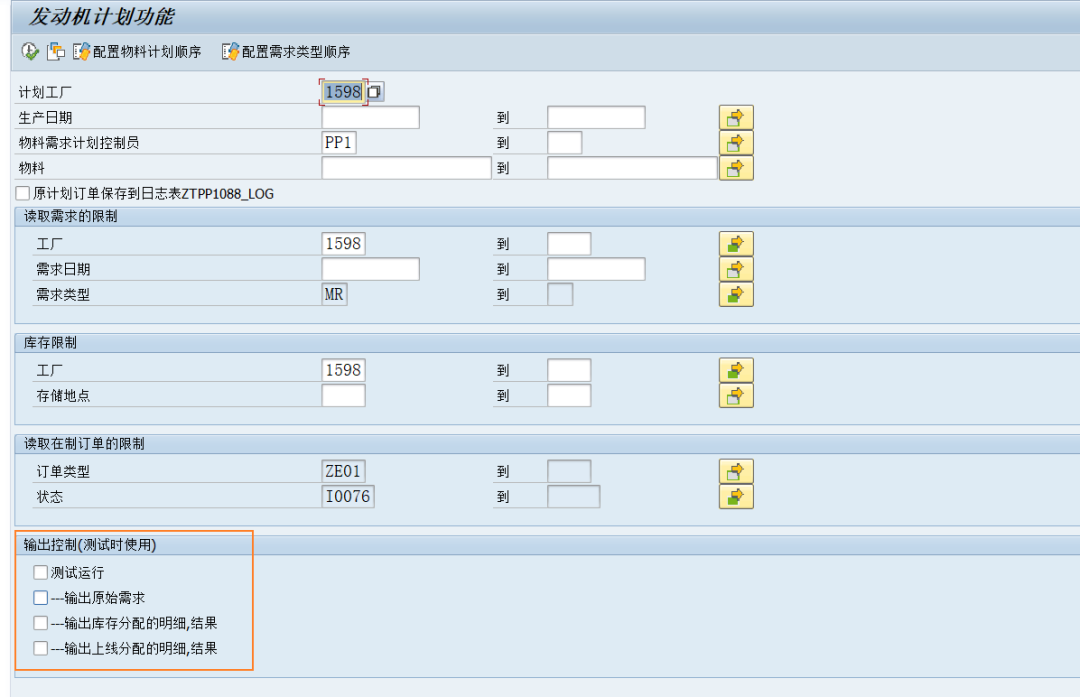Click the 订单类型 to field
Screen dimensions: 1080x697
point(569,472)
